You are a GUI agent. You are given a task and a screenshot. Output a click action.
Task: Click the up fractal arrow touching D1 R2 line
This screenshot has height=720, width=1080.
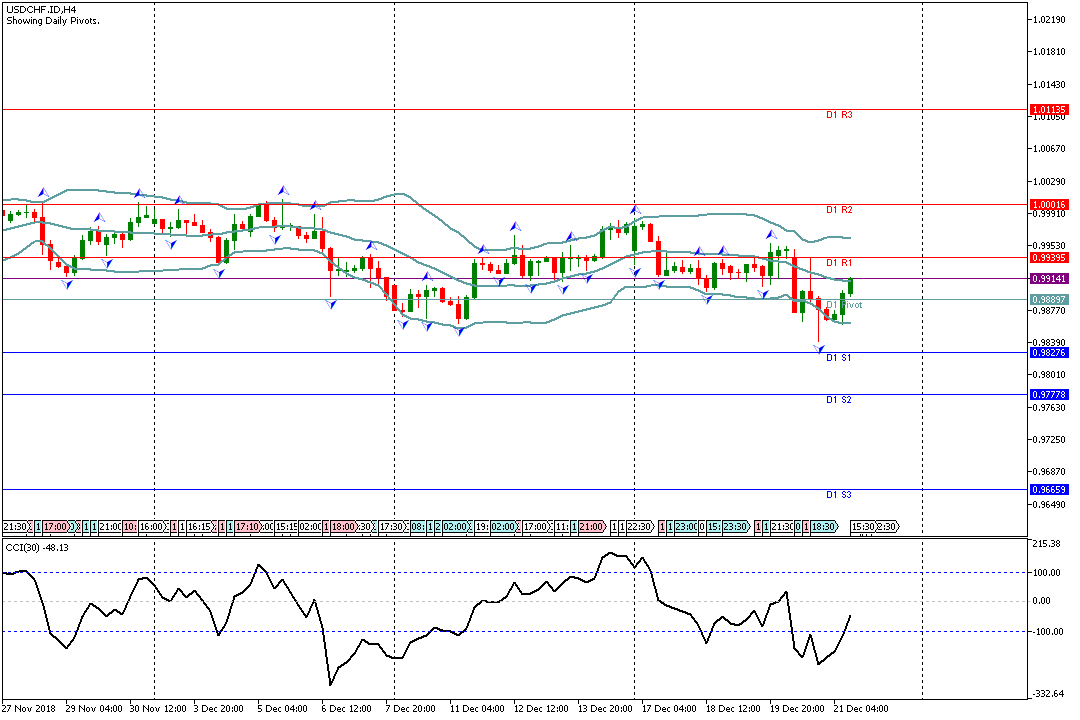pyautogui.click(x=315, y=205)
